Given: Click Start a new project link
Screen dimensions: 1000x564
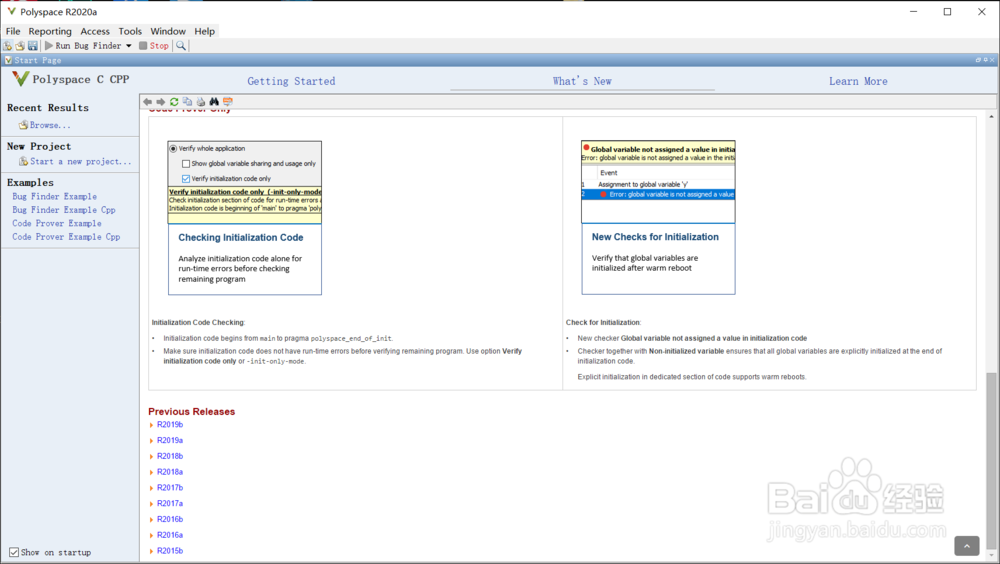Looking at the screenshot, I should pos(81,161).
